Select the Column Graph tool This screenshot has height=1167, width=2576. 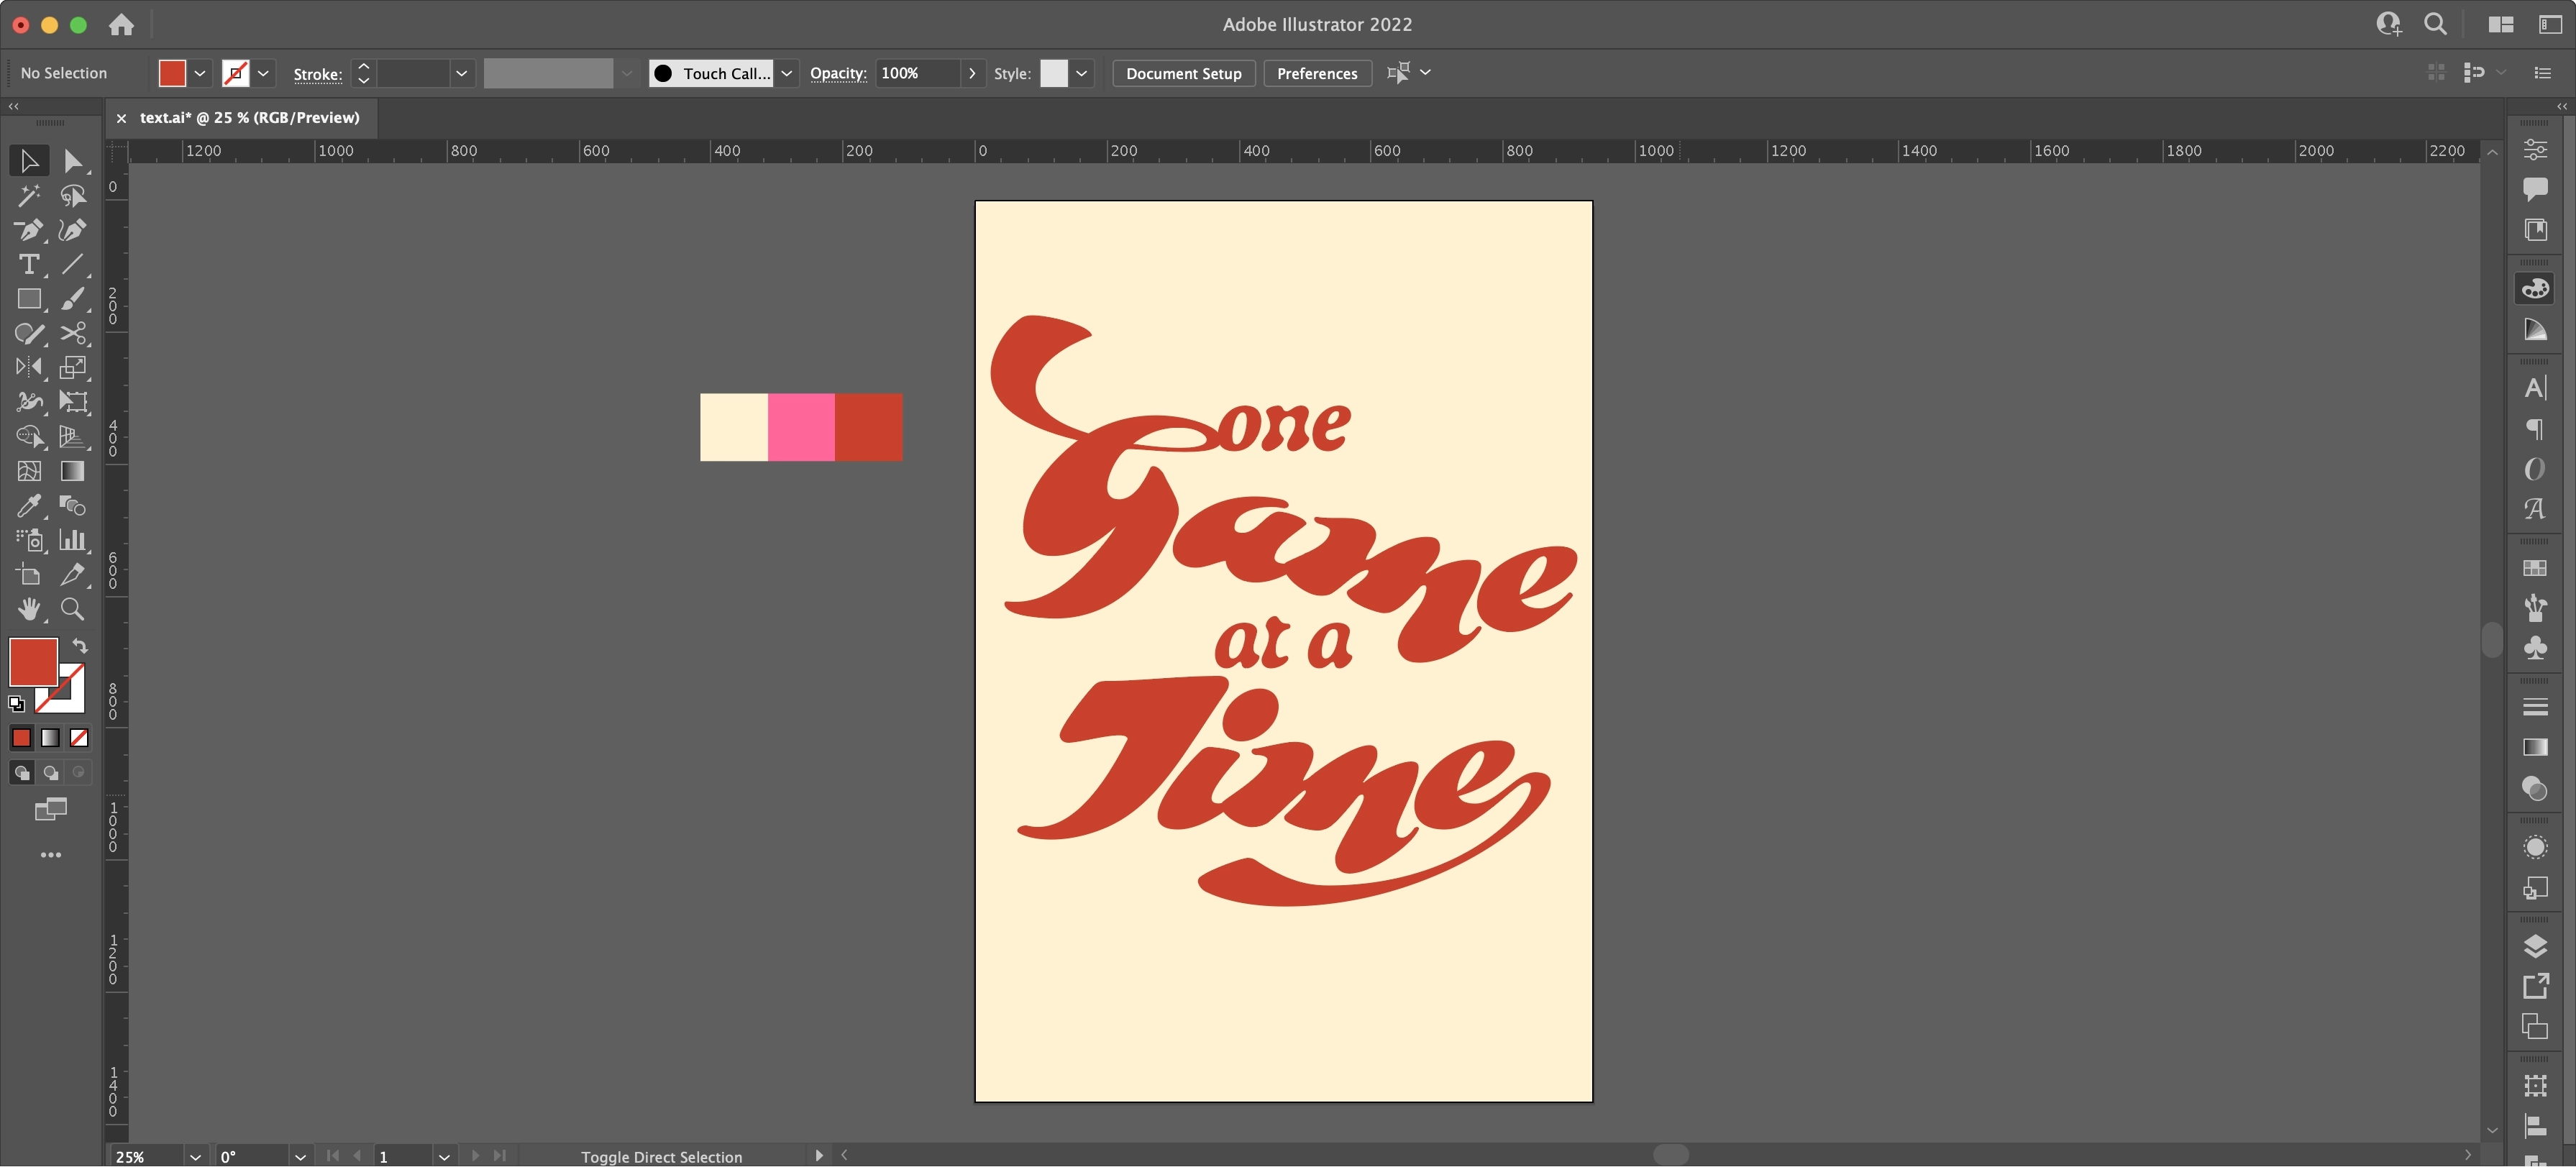[x=73, y=540]
